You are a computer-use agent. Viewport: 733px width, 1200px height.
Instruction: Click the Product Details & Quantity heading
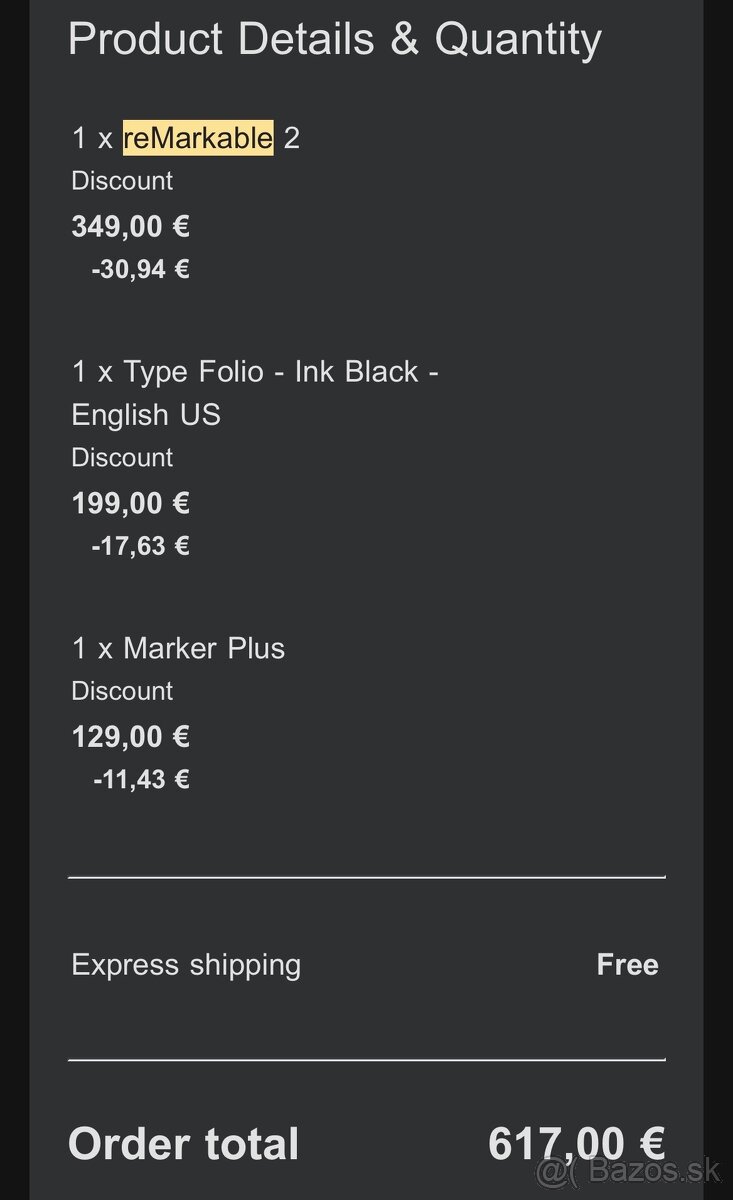click(x=335, y=40)
